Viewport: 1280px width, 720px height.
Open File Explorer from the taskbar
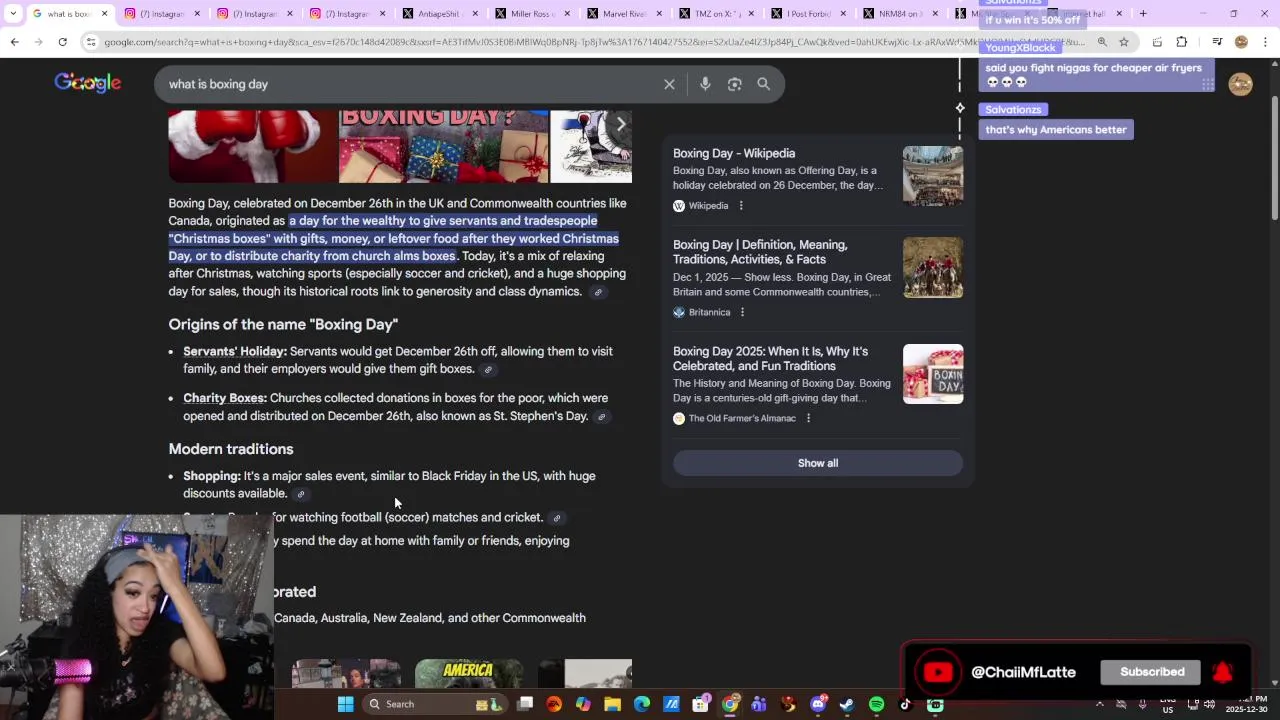[x=613, y=704]
